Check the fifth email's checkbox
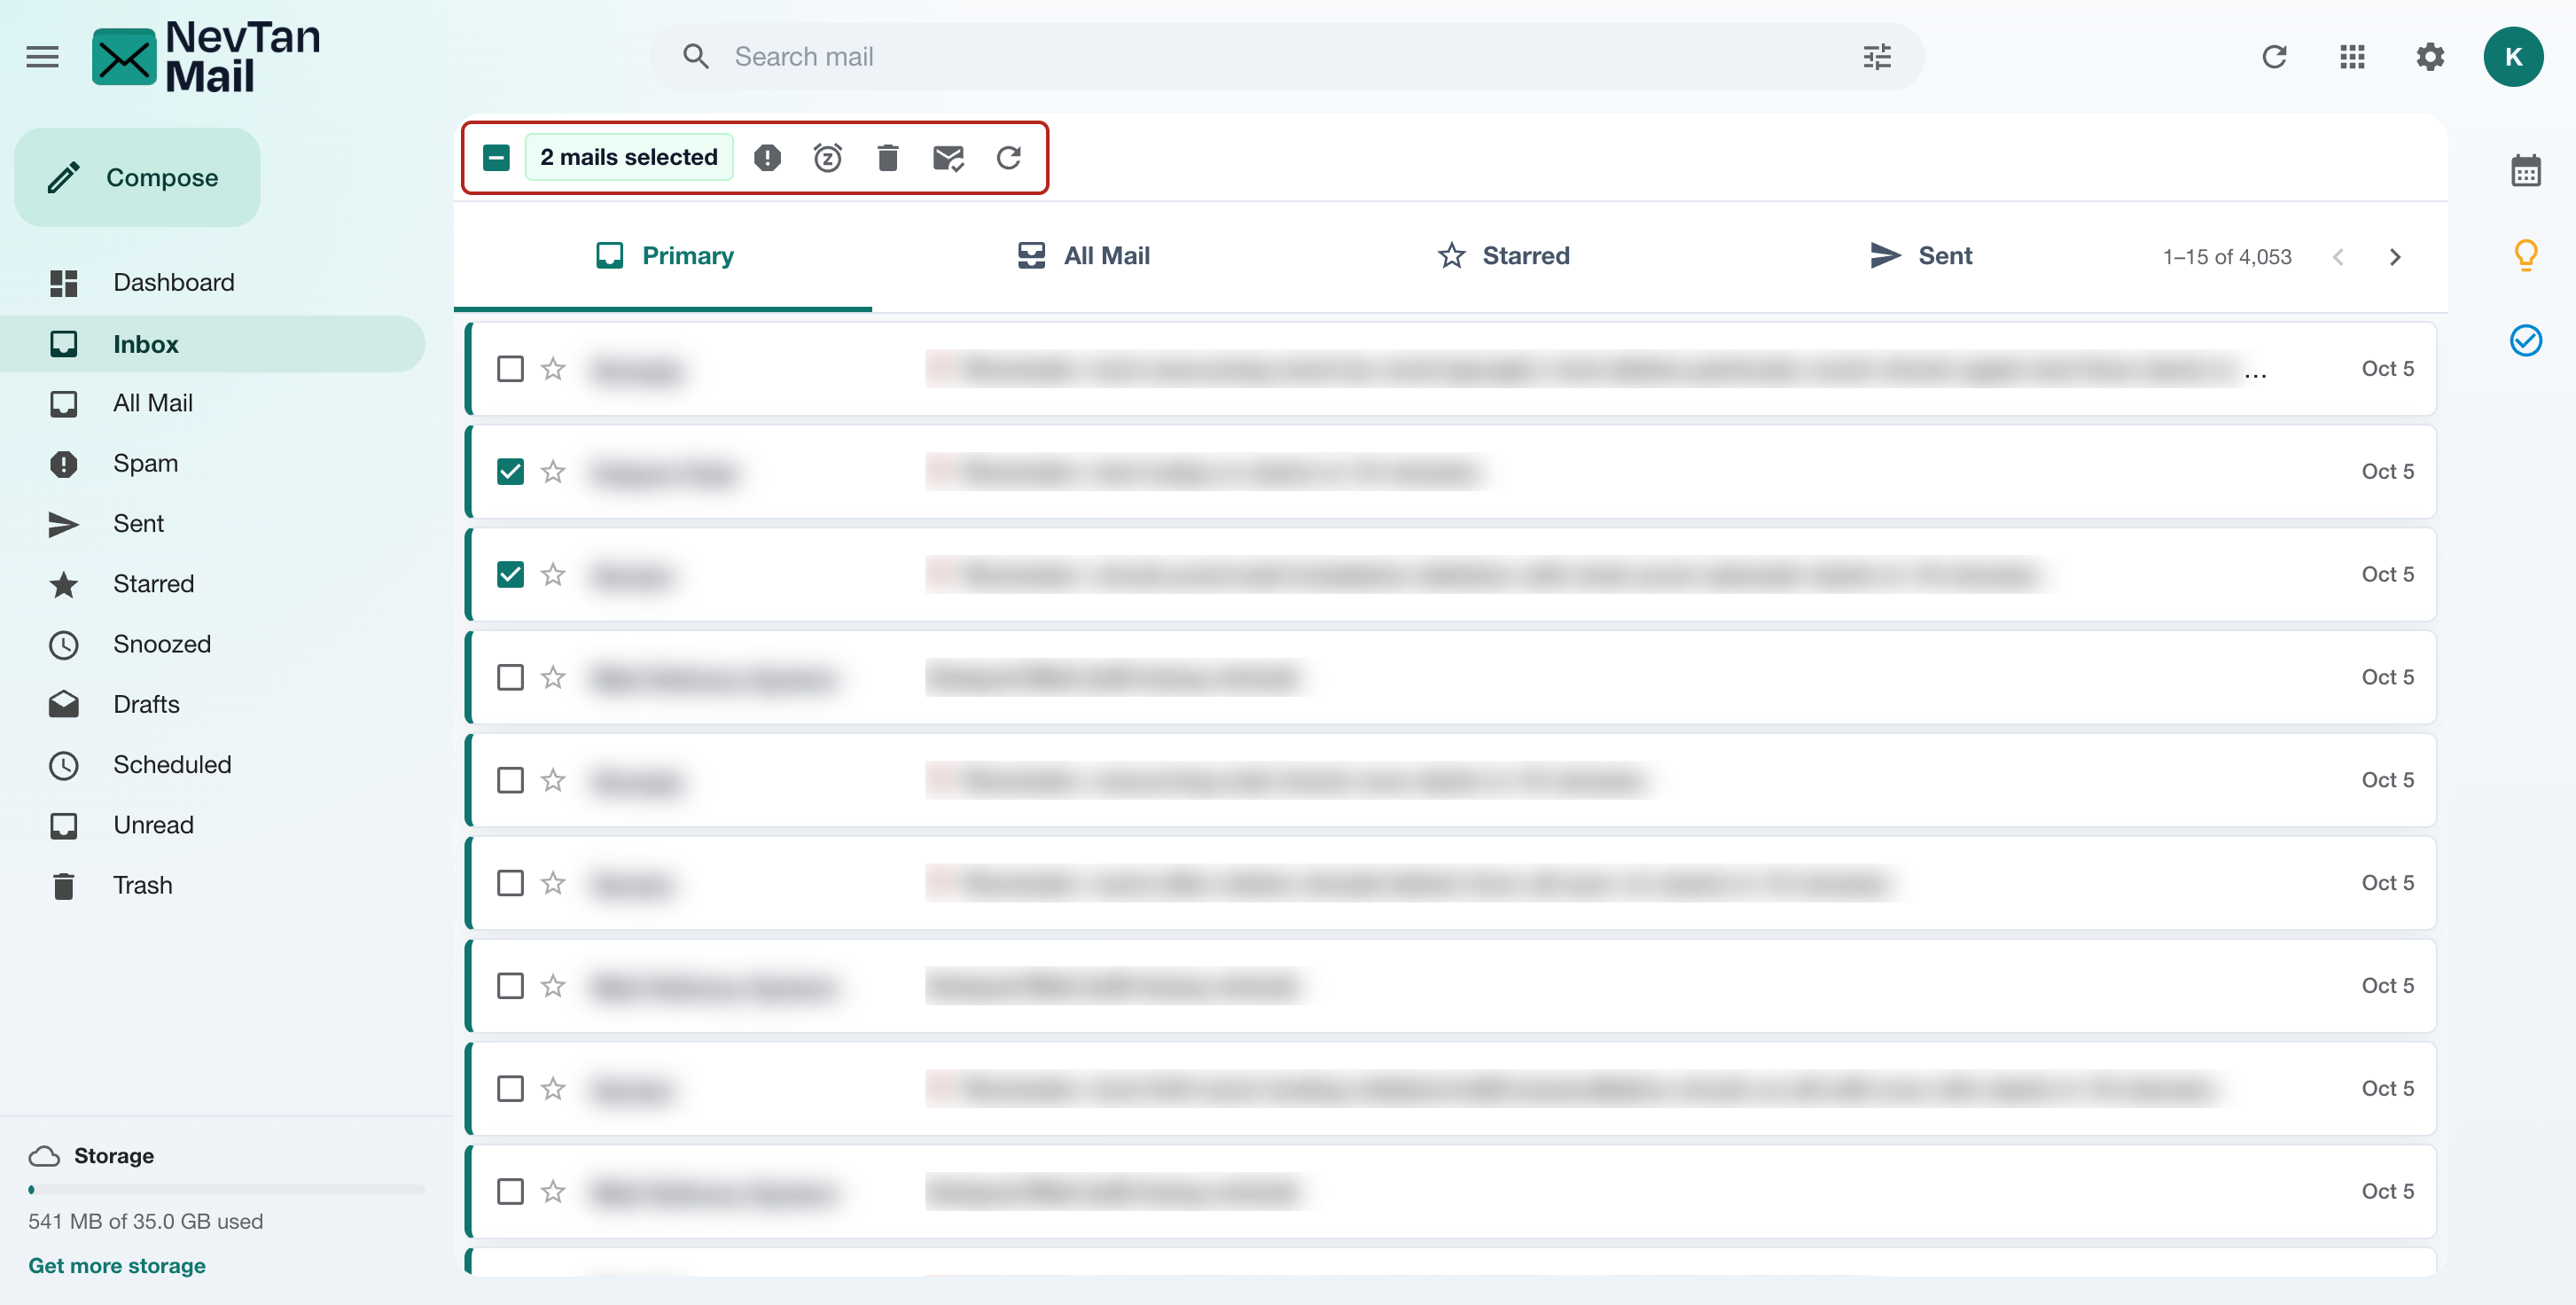 point(510,781)
